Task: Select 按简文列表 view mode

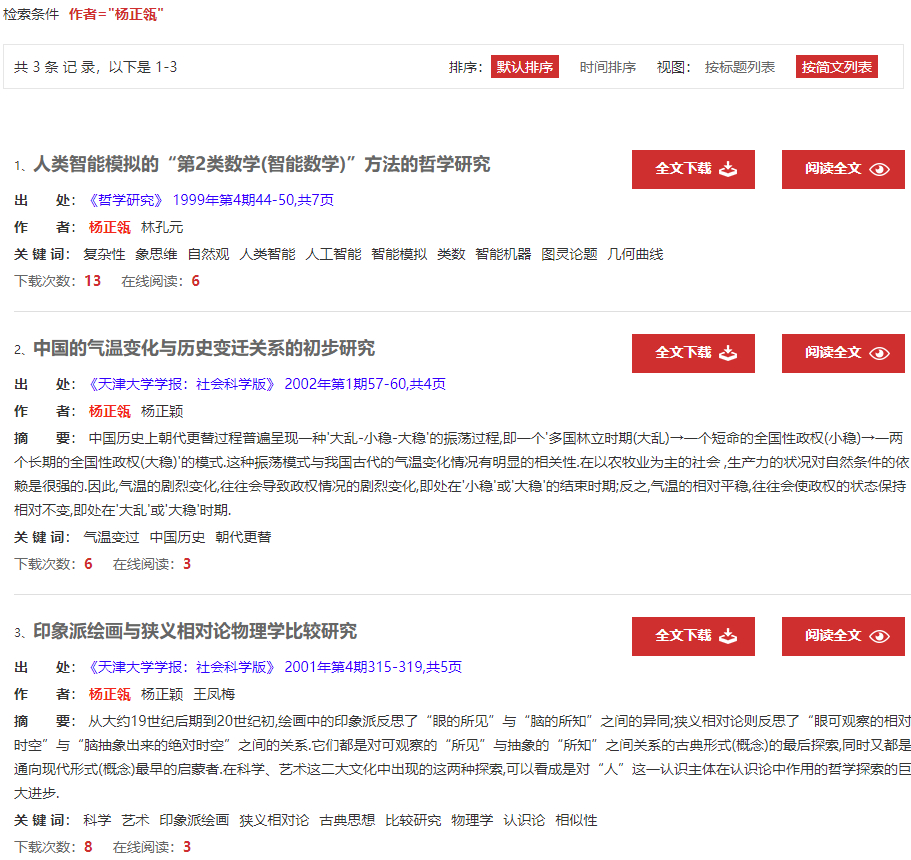Action: 836,67
